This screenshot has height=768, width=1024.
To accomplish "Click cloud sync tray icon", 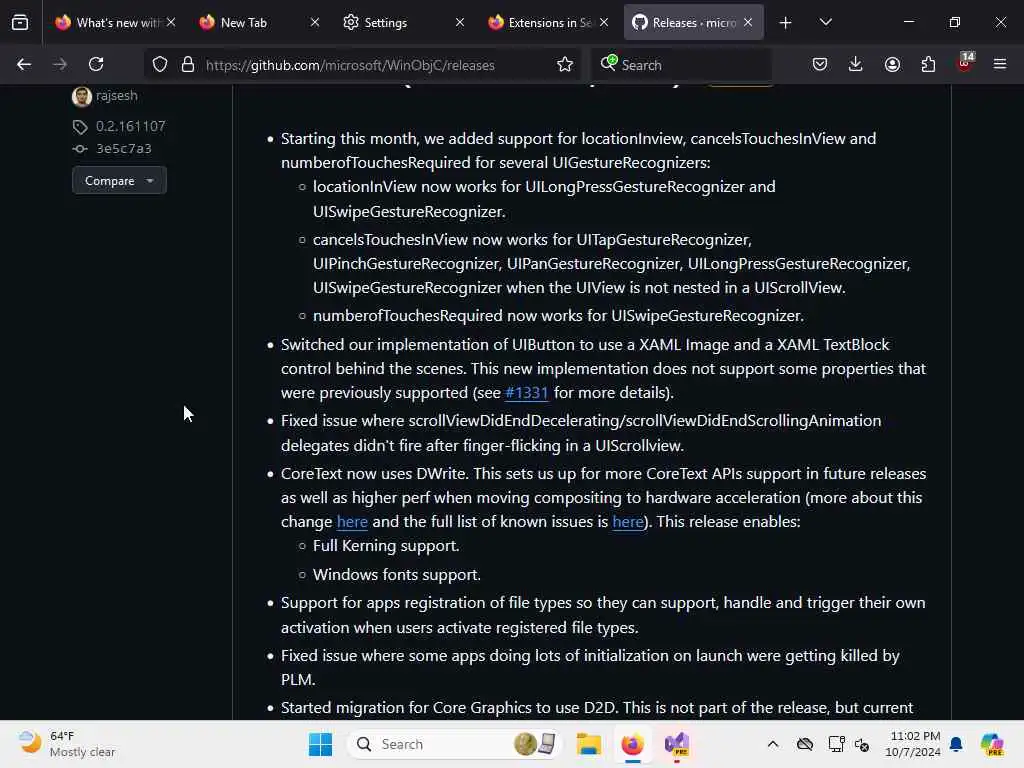I will coord(805,744).
